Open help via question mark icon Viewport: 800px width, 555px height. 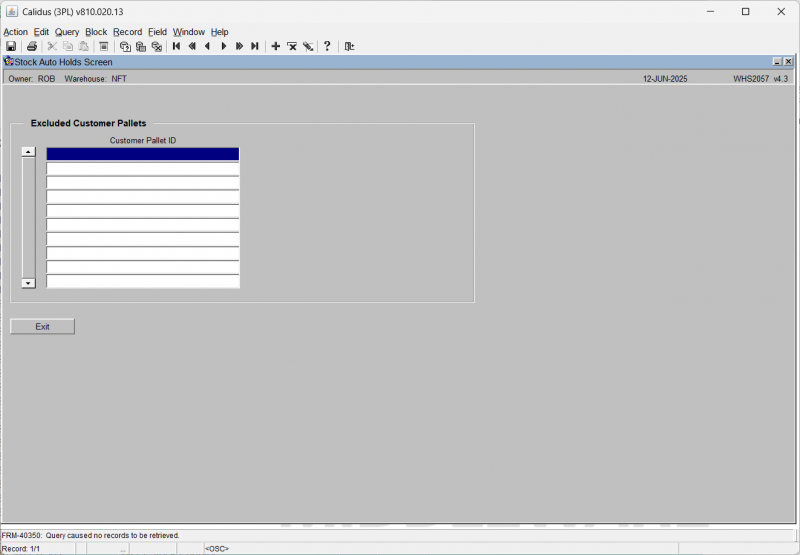(327, 46)
